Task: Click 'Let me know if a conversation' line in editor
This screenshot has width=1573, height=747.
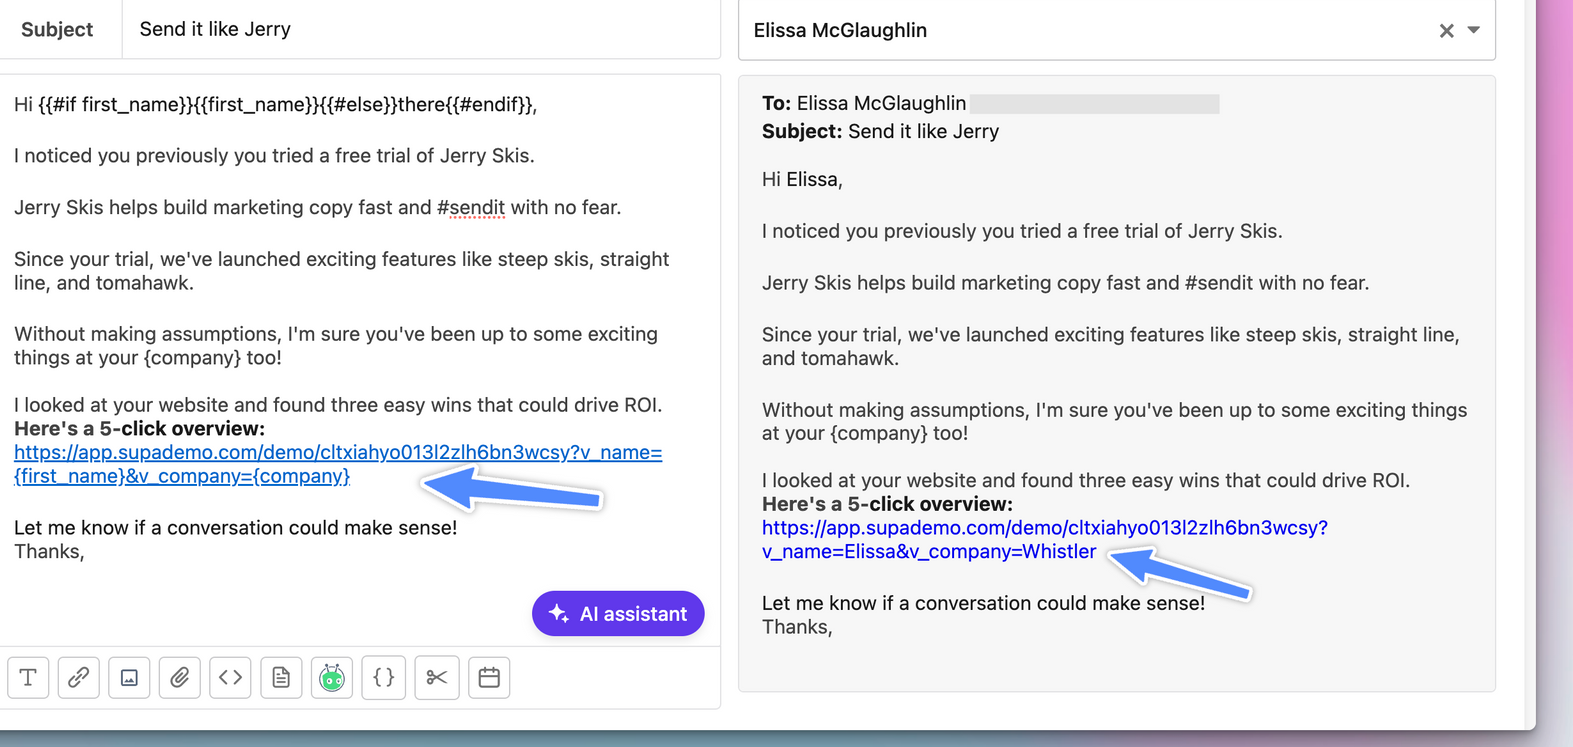Action: (236, 528)
